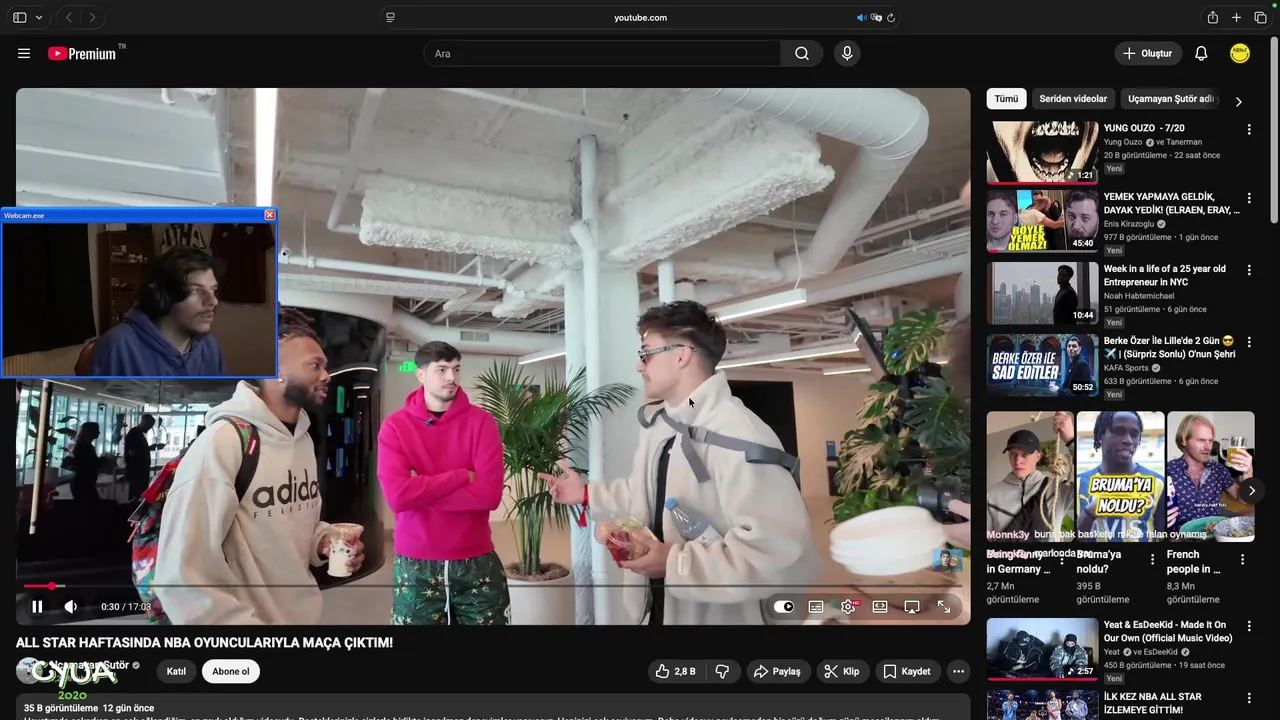The width and height of the screenshot is (1280, 720).
Task: Open the YouTube hamburger guide menu
Action: click(x=24, y=54)
